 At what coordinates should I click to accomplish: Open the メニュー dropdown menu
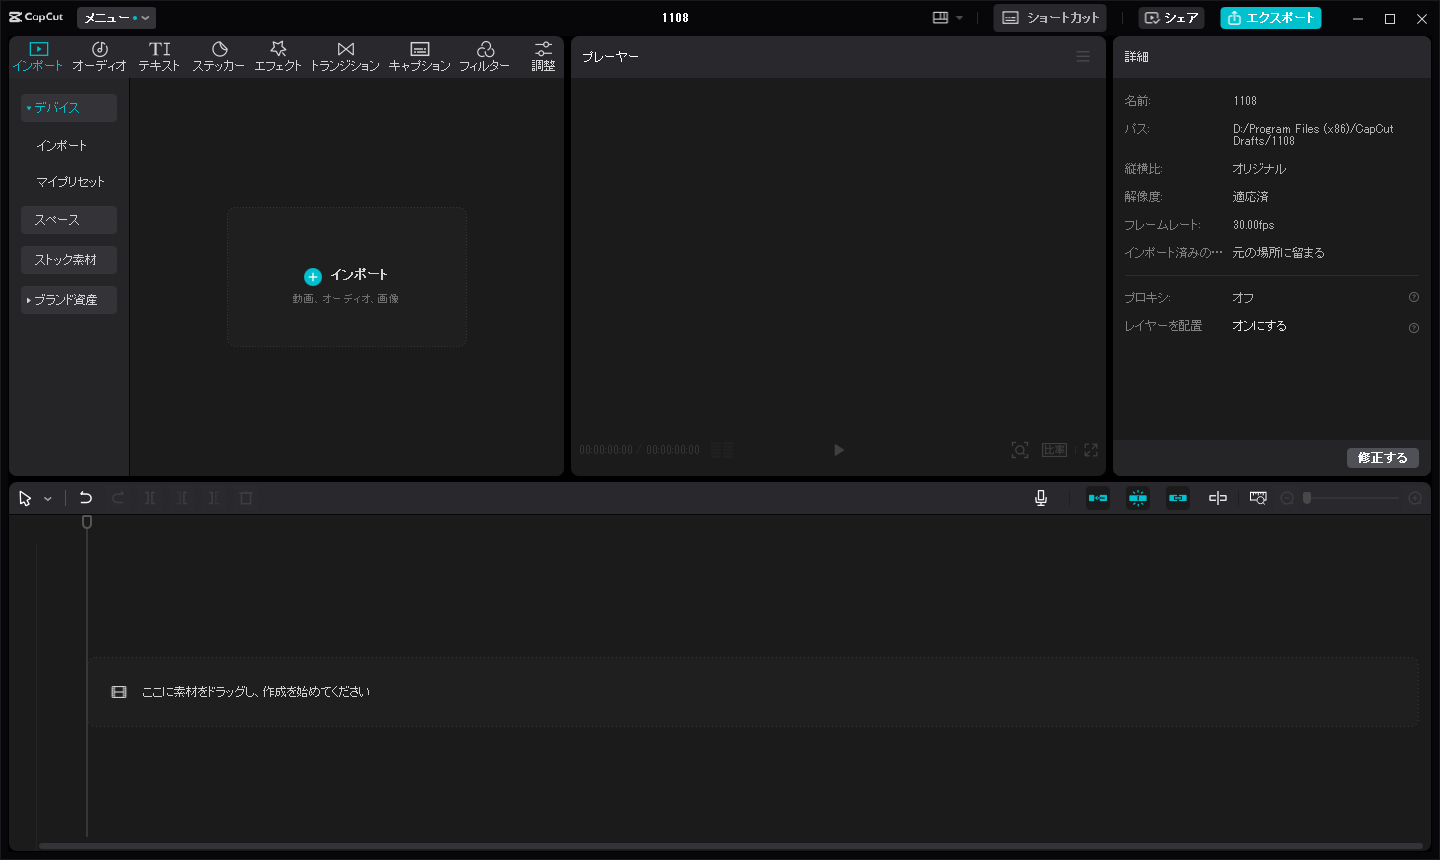[x=116, y=18]
